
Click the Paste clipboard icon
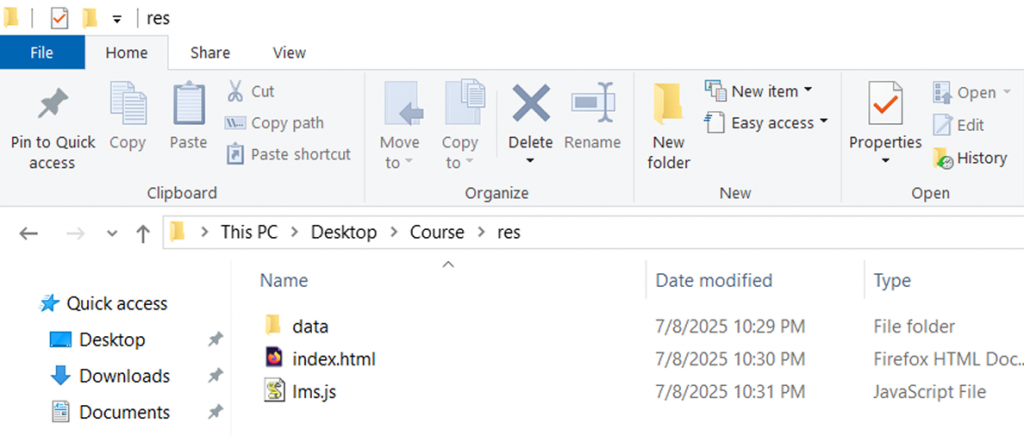pyautogui.click(x=187, y=104)
